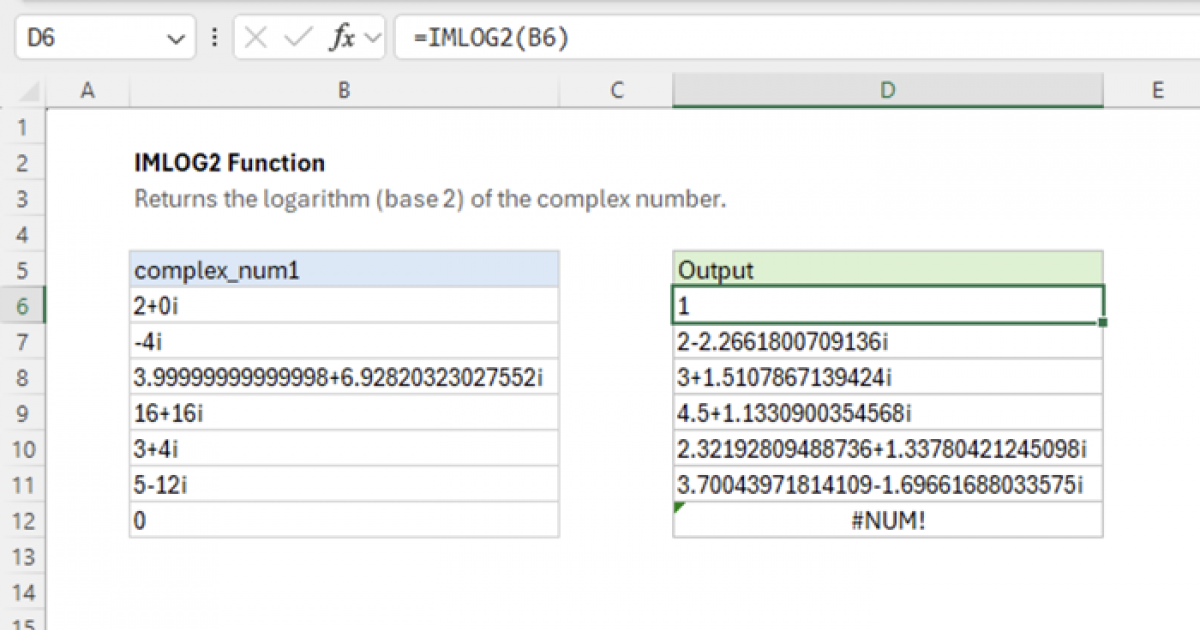The image size is (1200, 630).
Task: Cancel formula entry with the X icon
Action: pos(256,38)
